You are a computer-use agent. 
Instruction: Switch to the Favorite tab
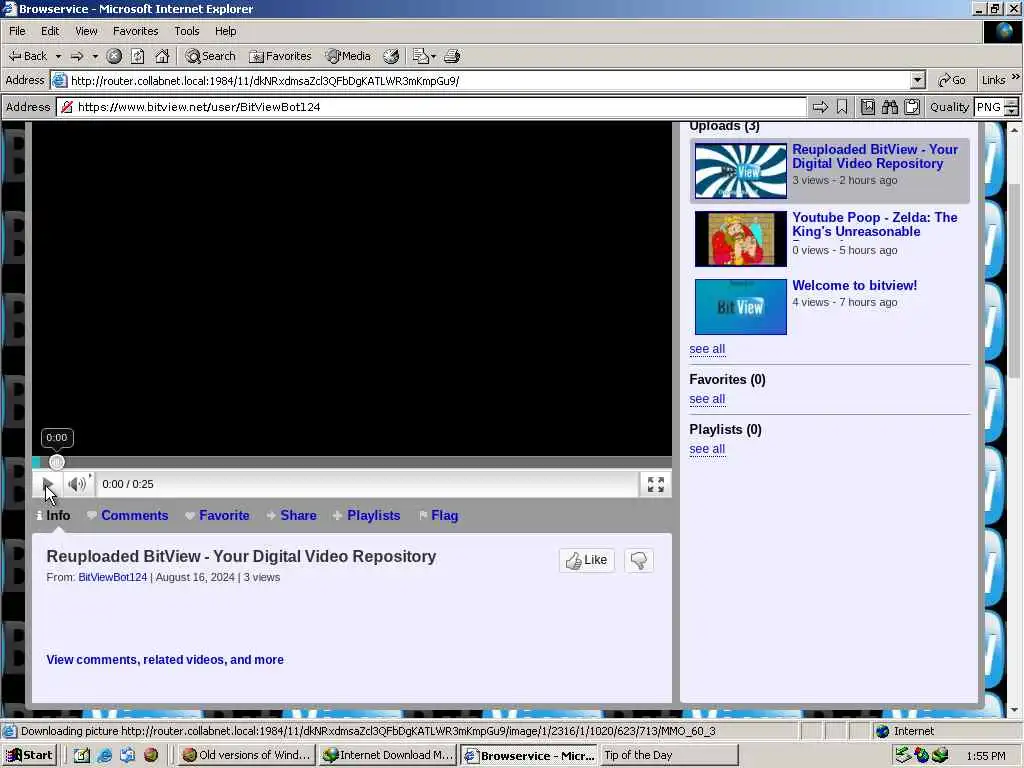[217, 515]
